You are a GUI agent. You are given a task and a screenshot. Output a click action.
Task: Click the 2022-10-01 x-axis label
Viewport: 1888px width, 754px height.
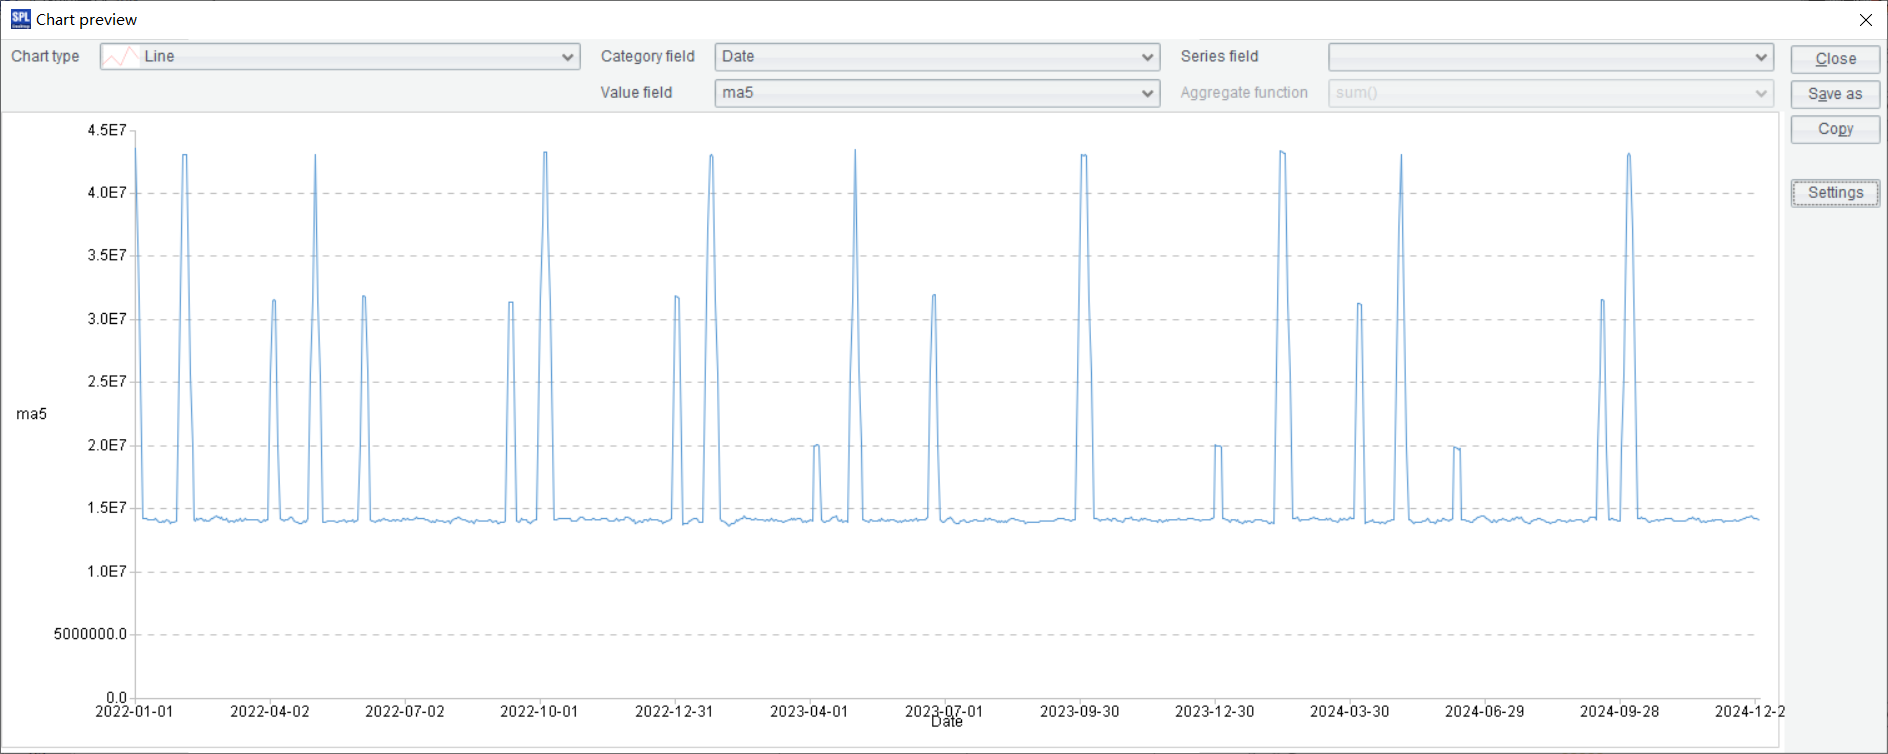point(539,712)
